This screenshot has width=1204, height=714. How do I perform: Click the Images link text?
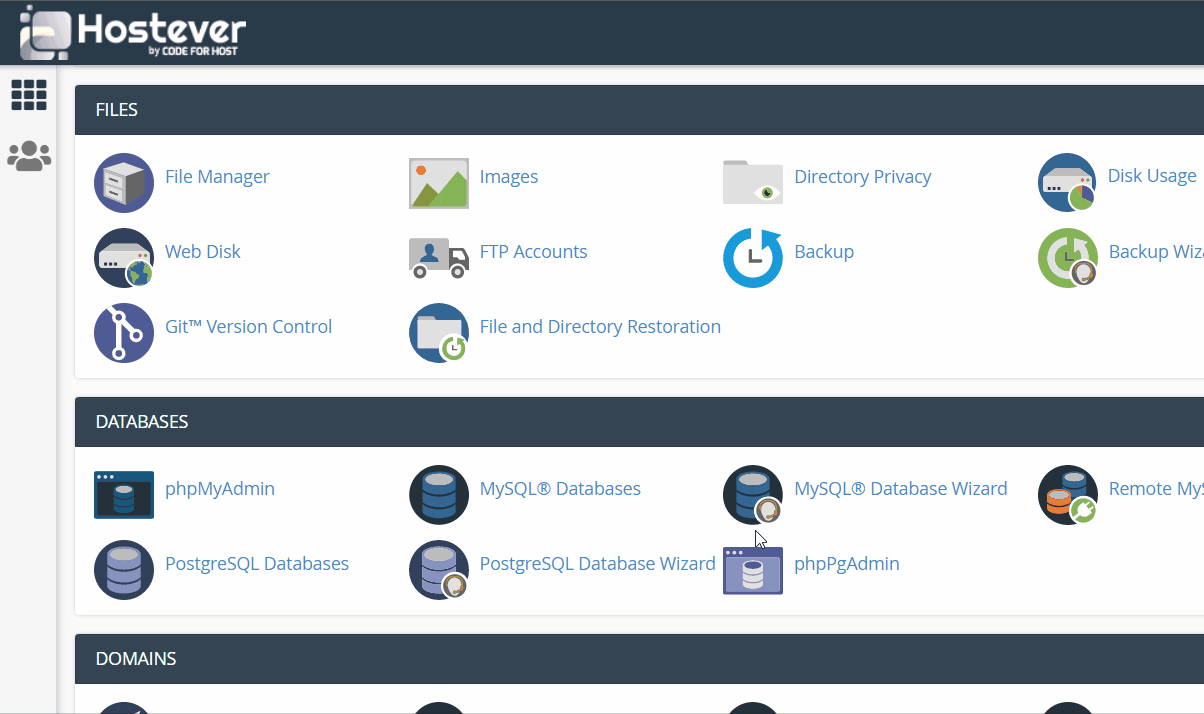(x=509, y=177)
